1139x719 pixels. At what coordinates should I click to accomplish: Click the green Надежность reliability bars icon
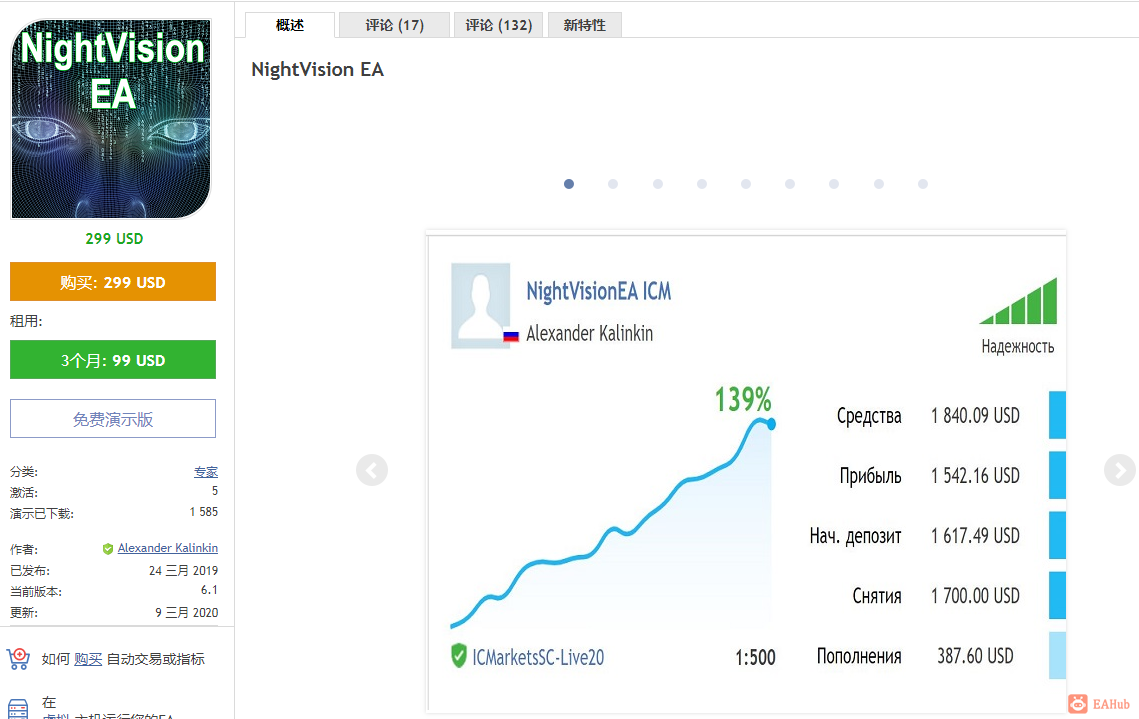click(1018, 301)
